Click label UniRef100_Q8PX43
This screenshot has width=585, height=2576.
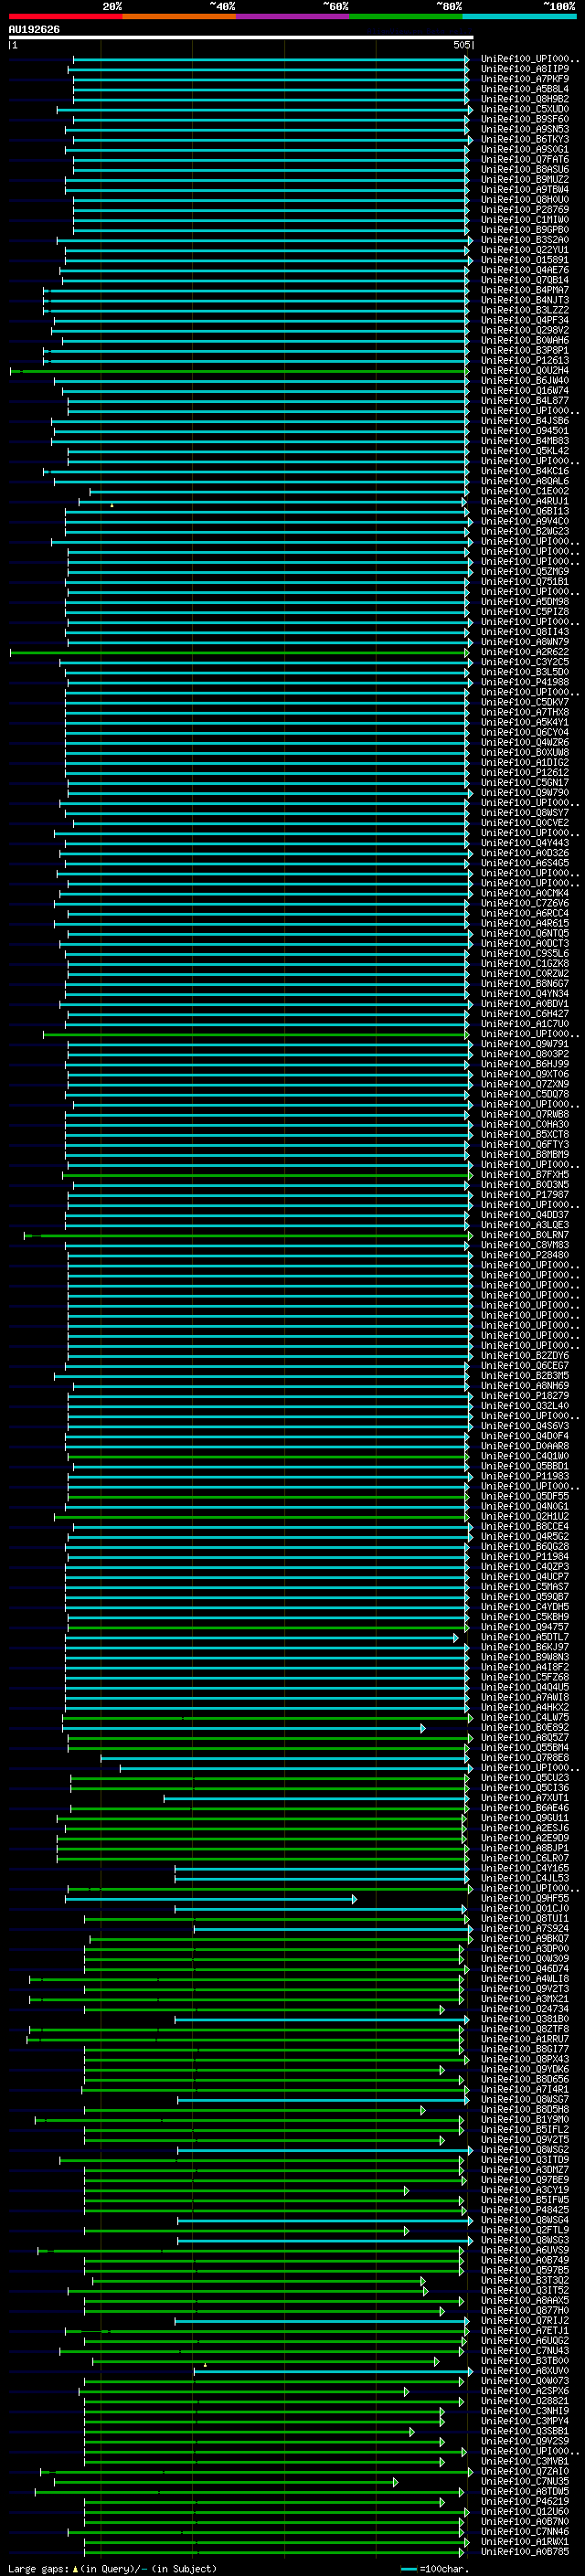(524, 2059)
